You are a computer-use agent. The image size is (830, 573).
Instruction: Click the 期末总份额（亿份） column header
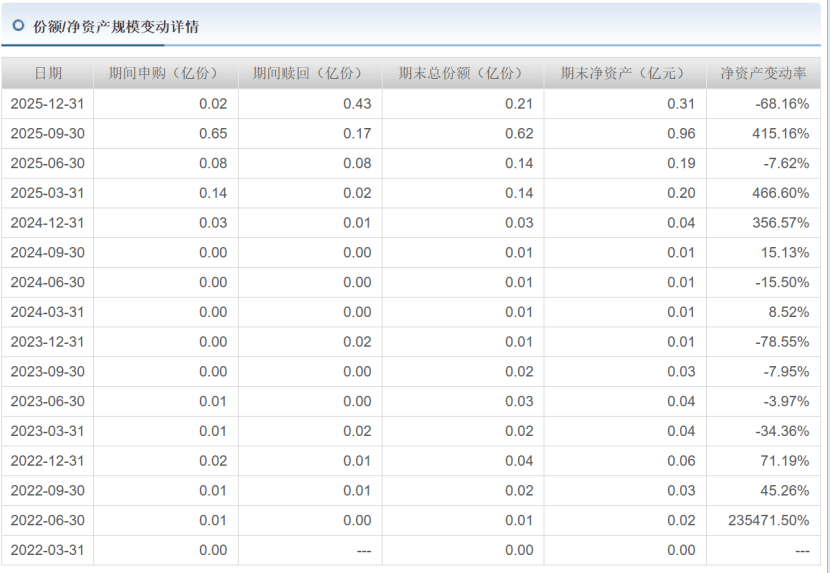coord(462,73)
